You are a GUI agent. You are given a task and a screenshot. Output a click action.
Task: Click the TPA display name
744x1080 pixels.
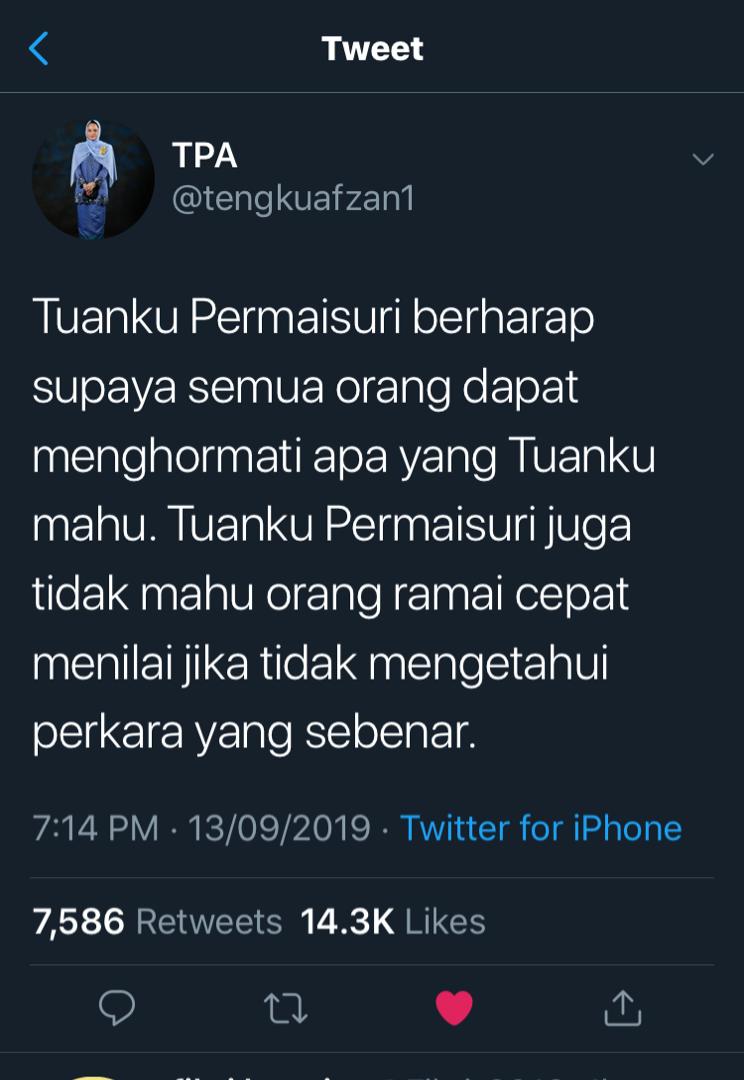[x=205, y=155]
